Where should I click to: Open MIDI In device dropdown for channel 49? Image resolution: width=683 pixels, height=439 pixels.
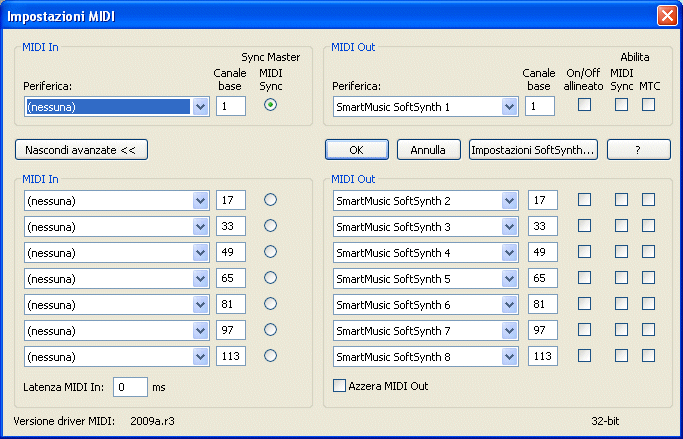point(117,253)
